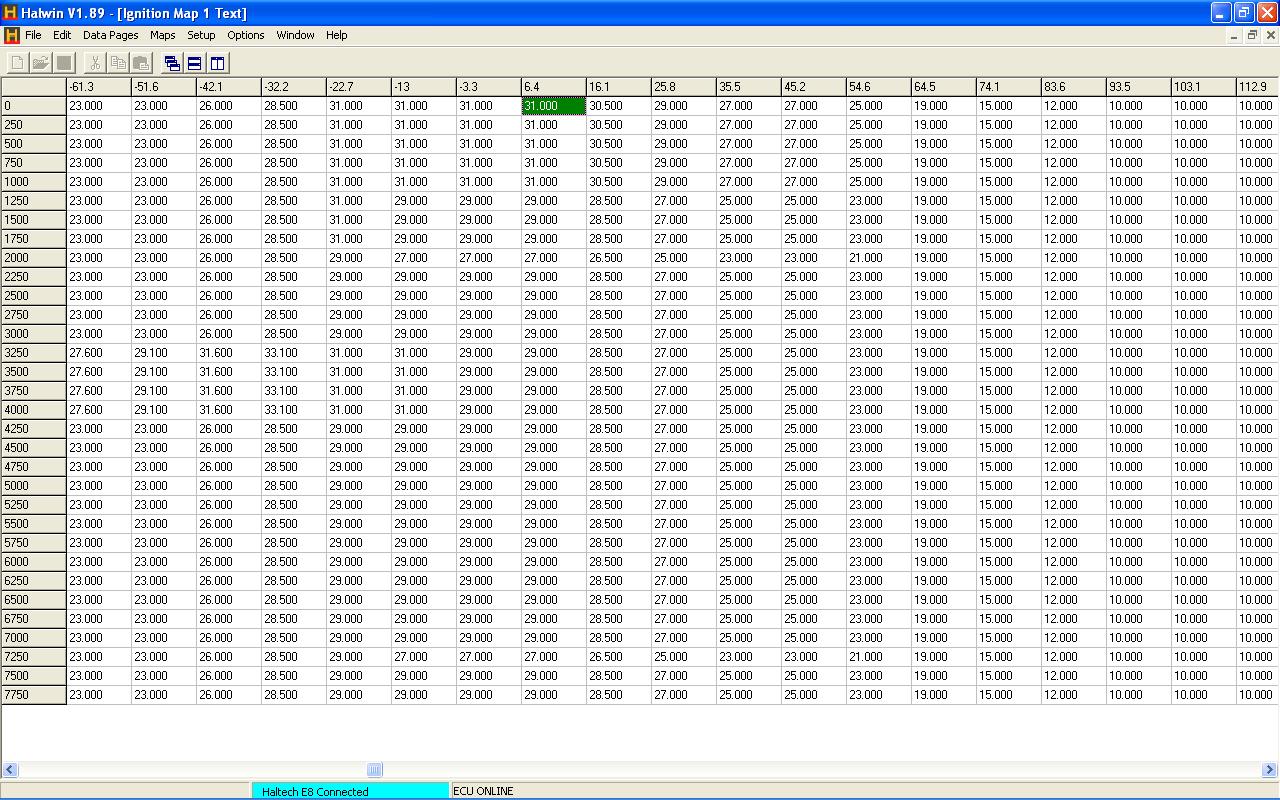The height and width of the screenshot is (800, 1280).
Task: Select 12.000 cell in row 4750
Action: [x=1074, y=467]
